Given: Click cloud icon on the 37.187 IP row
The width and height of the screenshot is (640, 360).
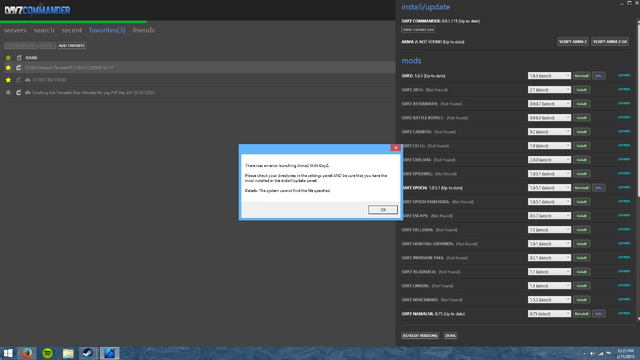Looking at the screenshot, I should 27,80.
